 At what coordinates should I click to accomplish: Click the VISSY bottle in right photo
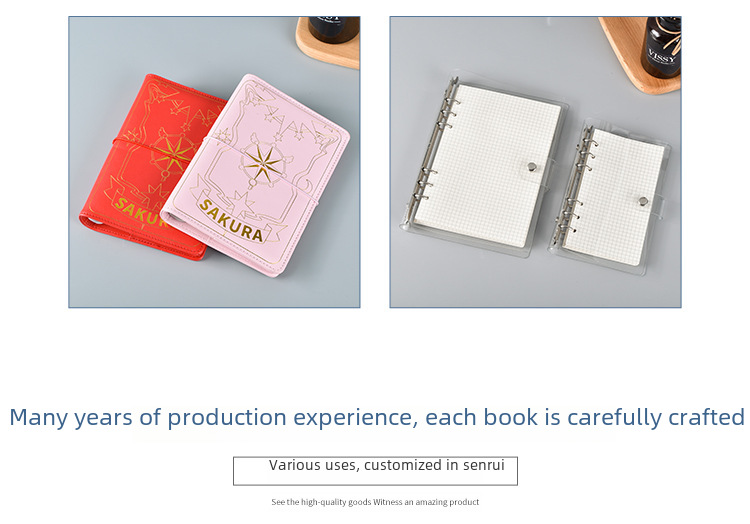point(661,46)
